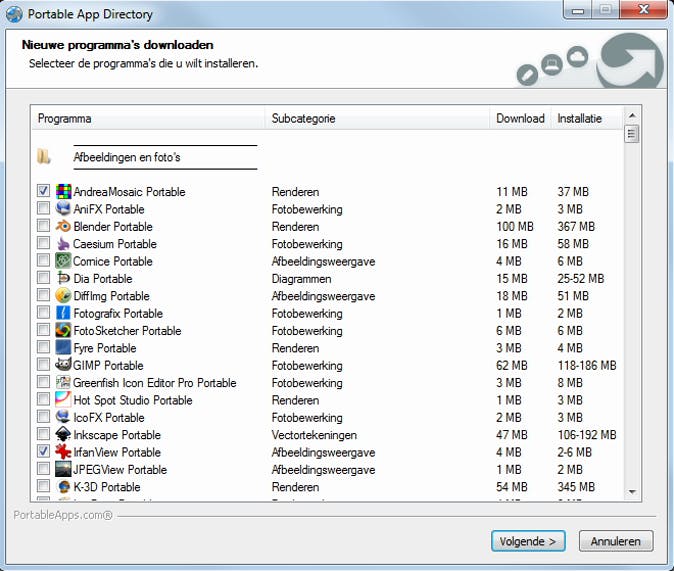Click the 118-186 MB install size
Image resolution: width=674 pixels, height=571 pixels.
tap(587, 365)
